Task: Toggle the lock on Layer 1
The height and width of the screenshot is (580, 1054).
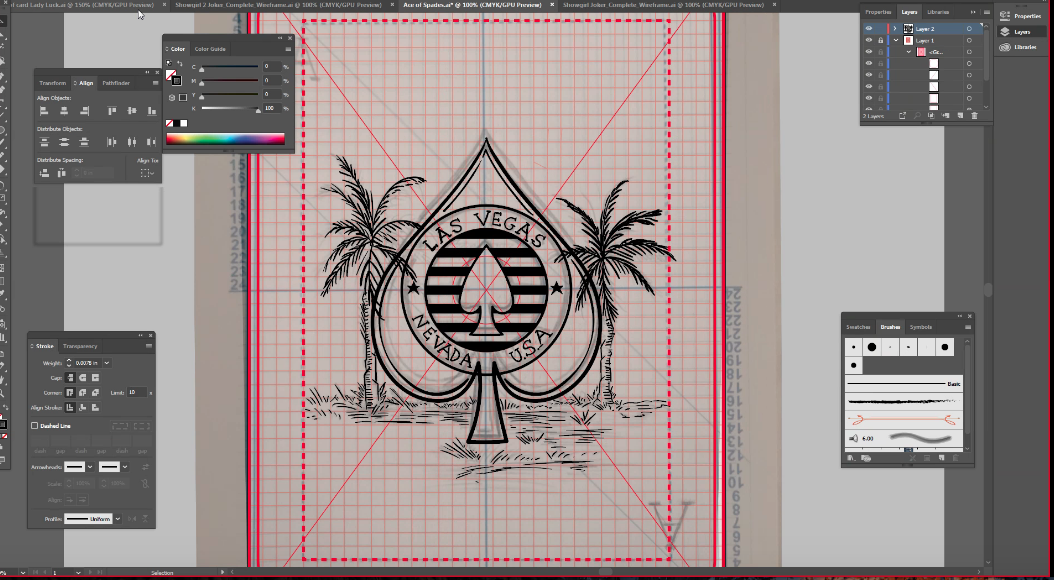Action: [881, 40]
